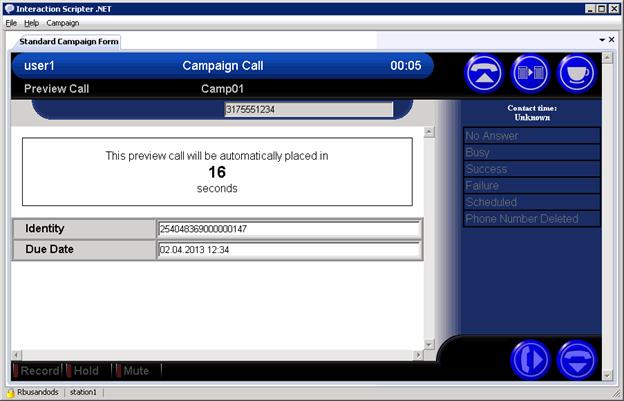Open the File menu
This screenshot has width=624, height=401.
pos(11,22)
